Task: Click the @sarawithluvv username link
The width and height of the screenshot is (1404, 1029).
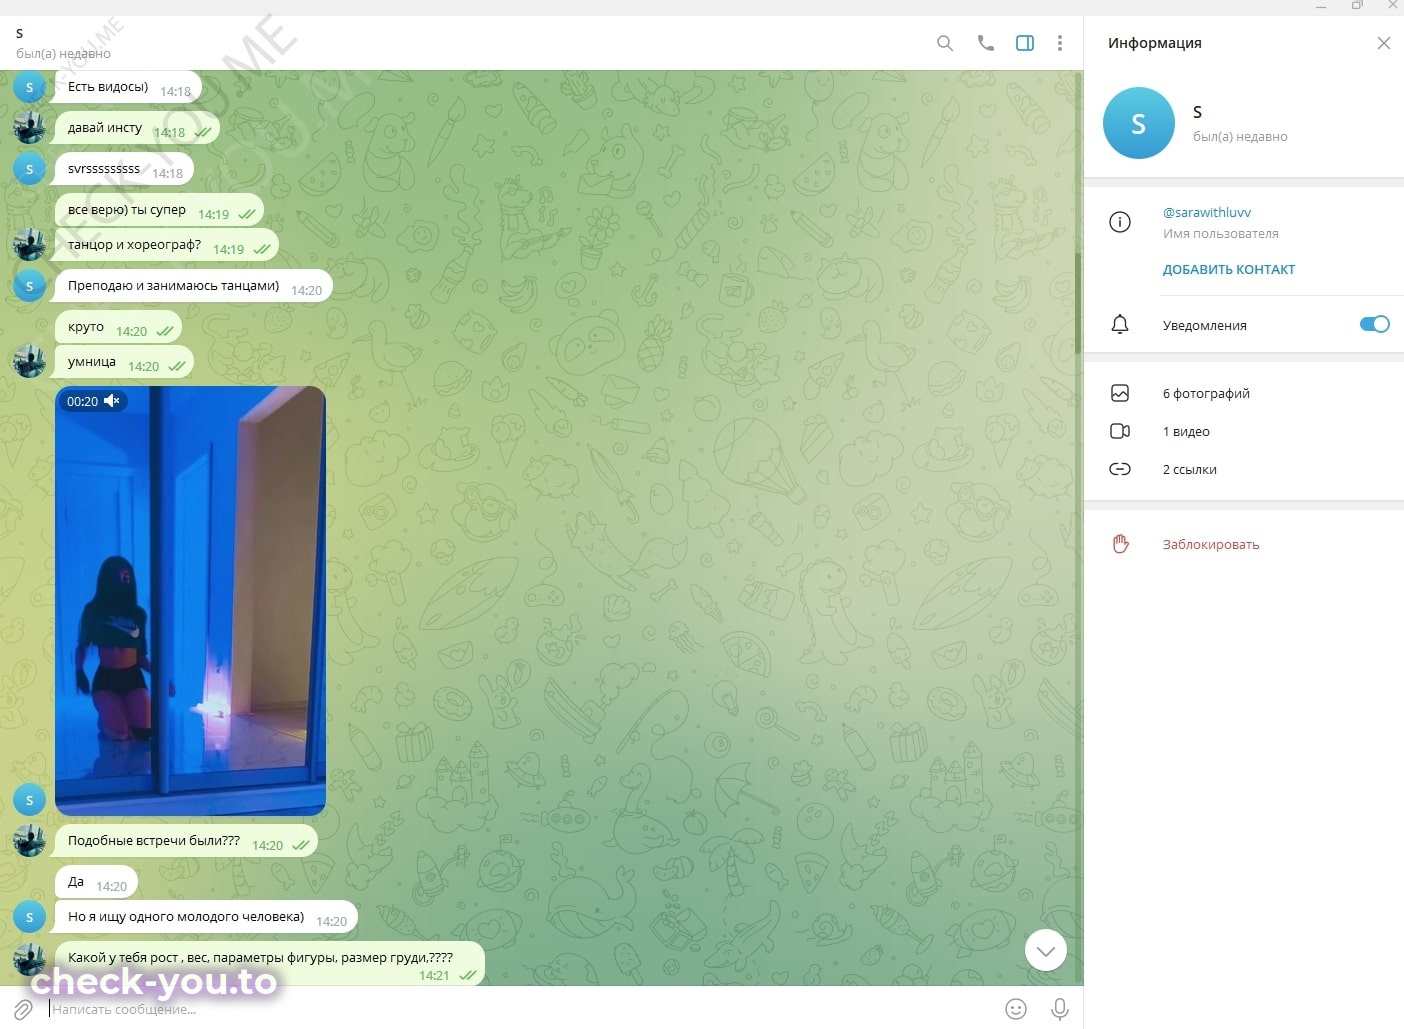Action: 1206,212
